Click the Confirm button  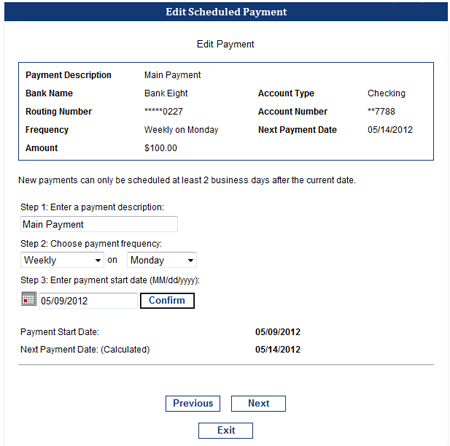pos(167,301)
